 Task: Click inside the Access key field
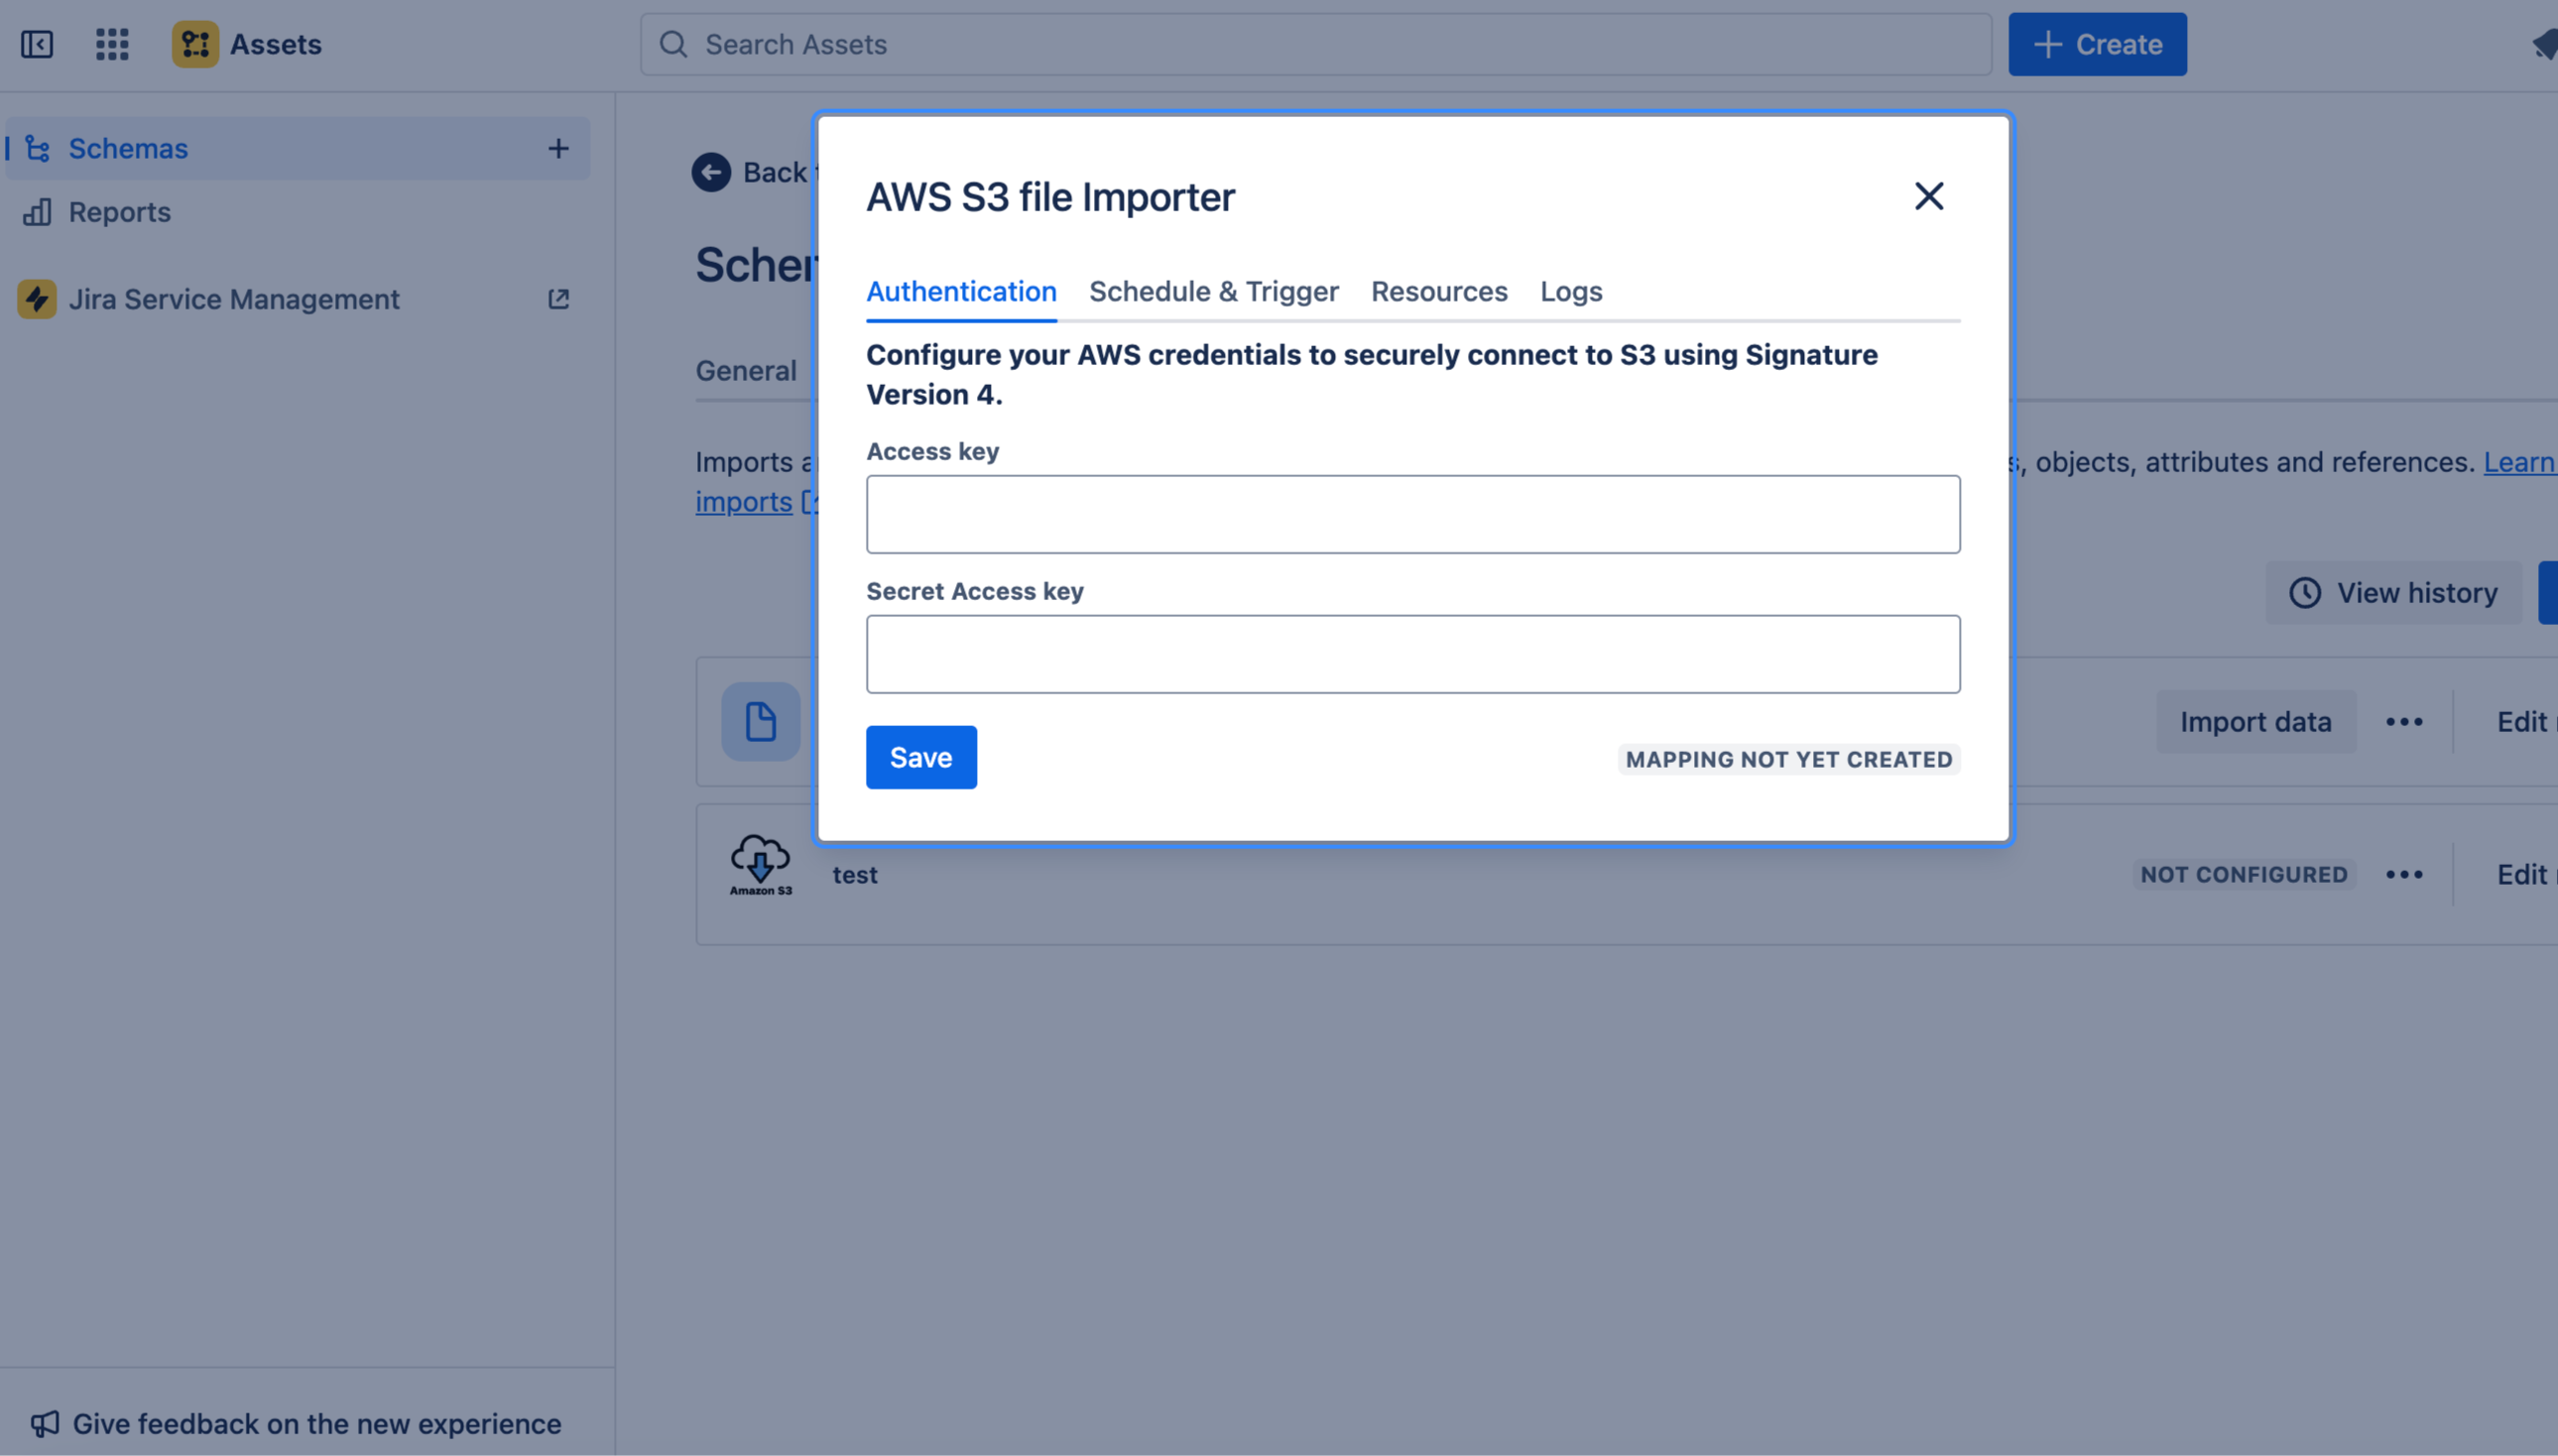click(1412, 514)
